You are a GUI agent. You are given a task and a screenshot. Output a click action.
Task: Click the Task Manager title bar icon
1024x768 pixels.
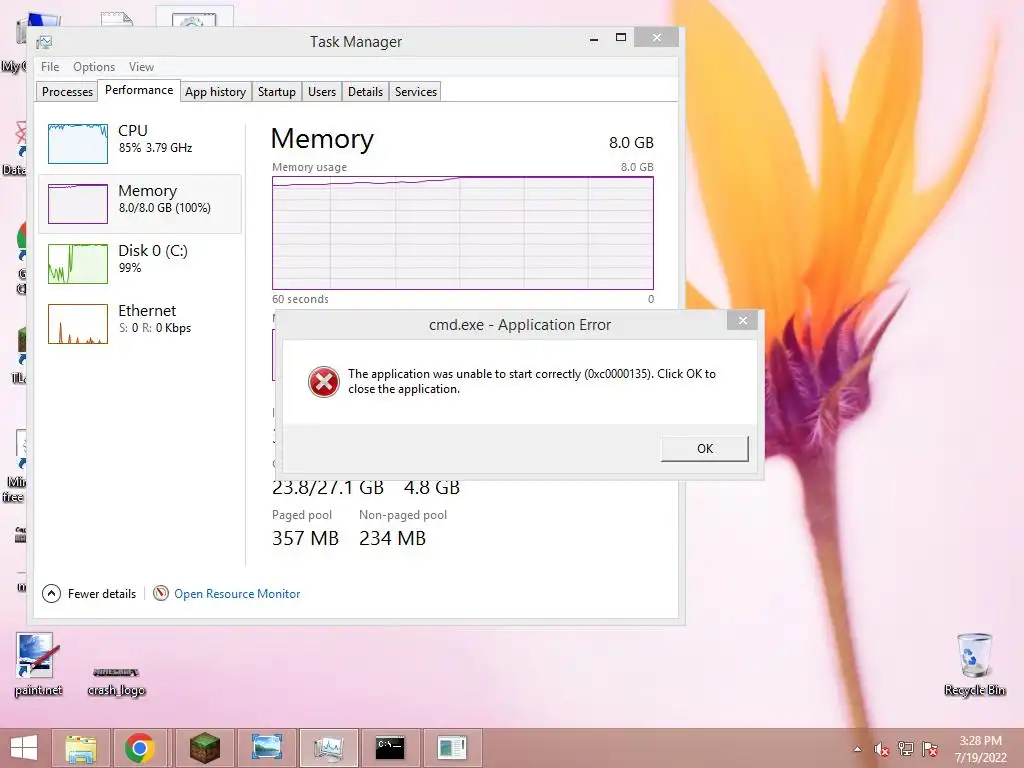point(44,42)
